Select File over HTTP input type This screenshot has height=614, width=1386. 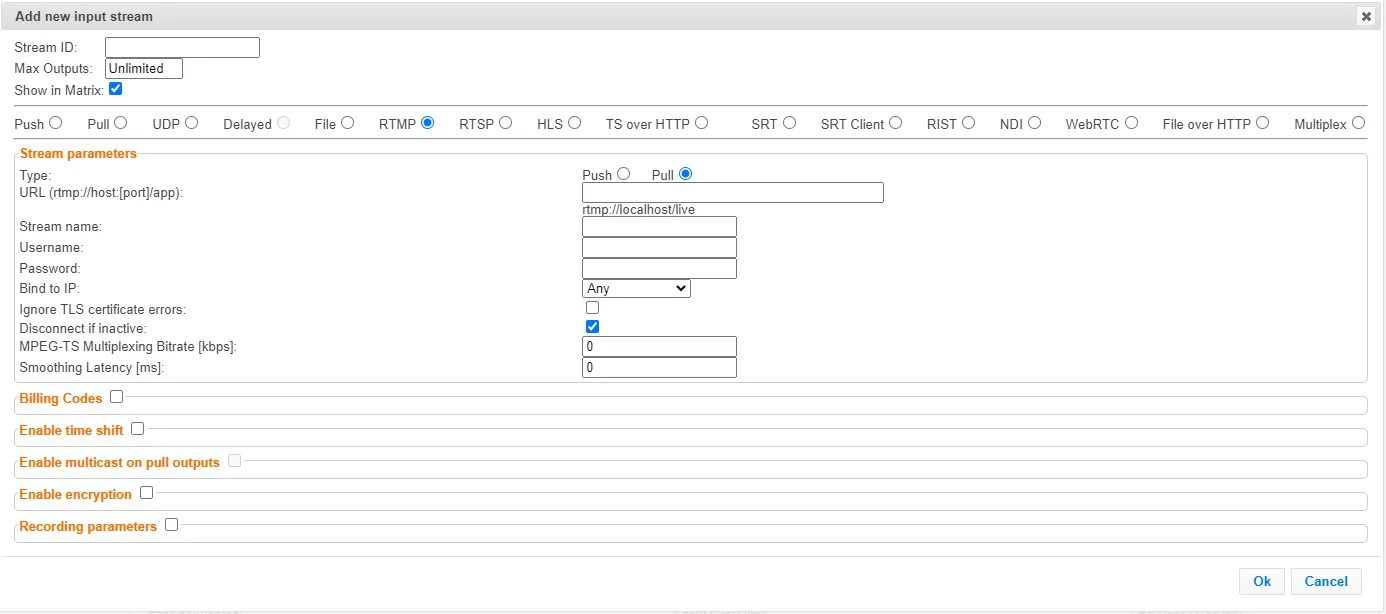click(x=1262, y=123)
